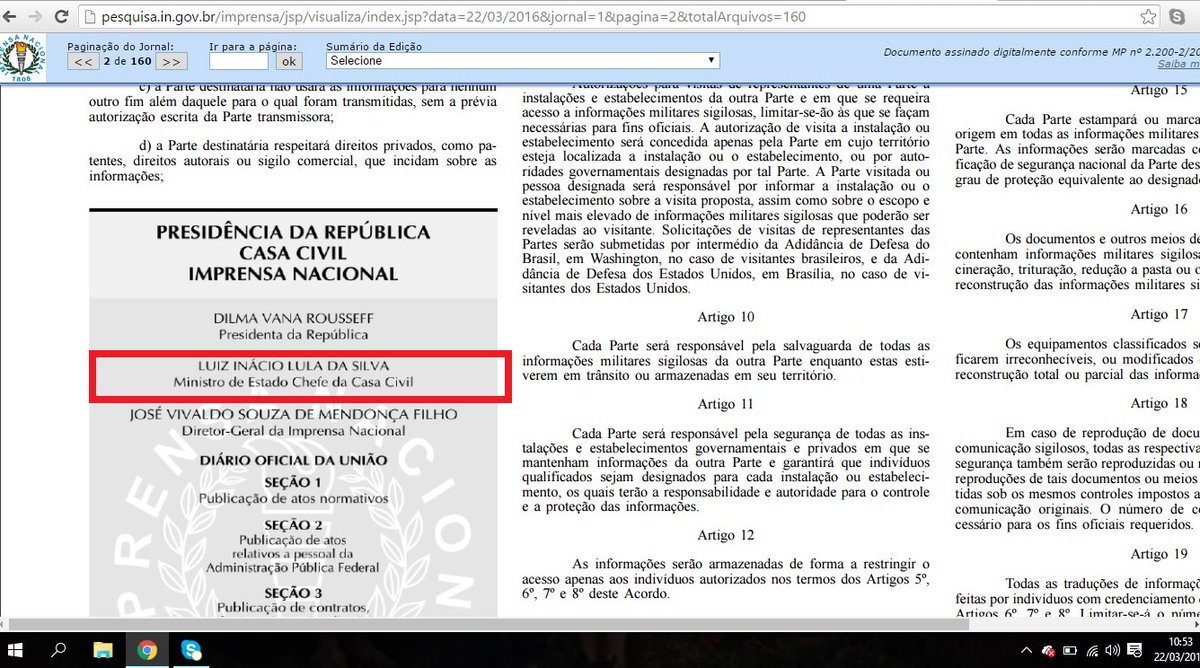Go back with the browser back arrow
Viewport: 1200px width, 668px height.
pos(11,17)
